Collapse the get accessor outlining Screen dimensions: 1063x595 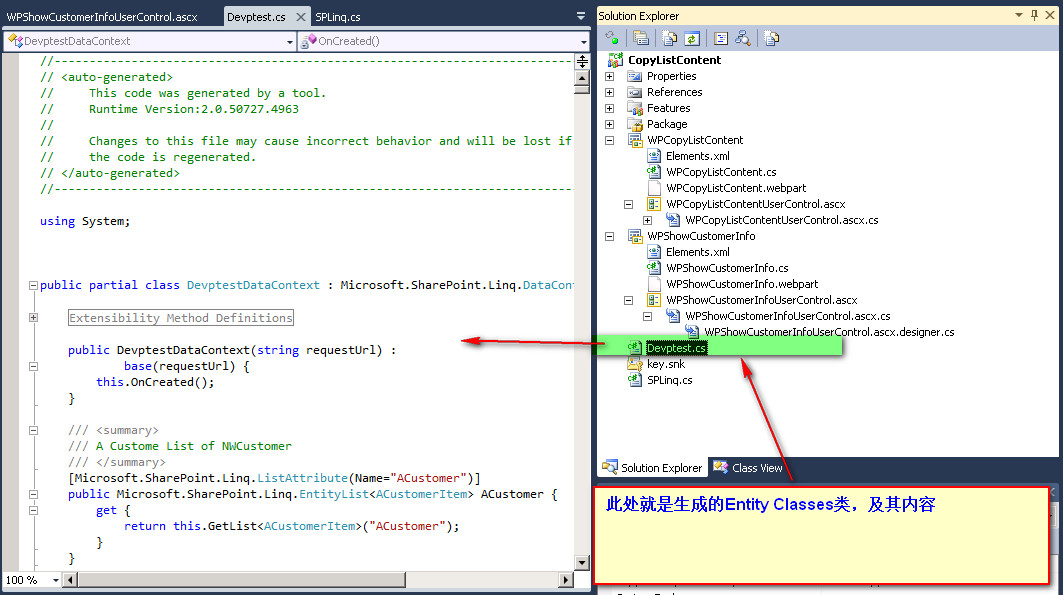[33, 510]
